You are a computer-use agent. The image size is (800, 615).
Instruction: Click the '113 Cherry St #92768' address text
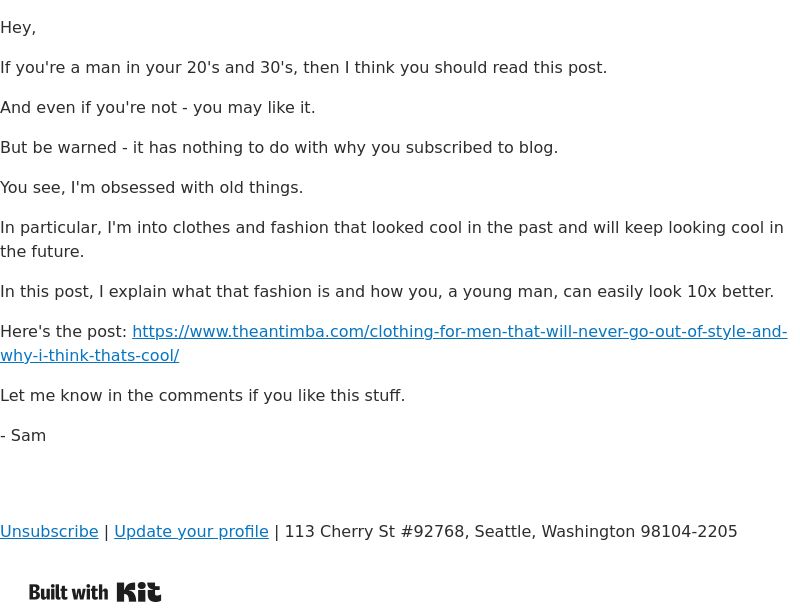tap(376, 532)
